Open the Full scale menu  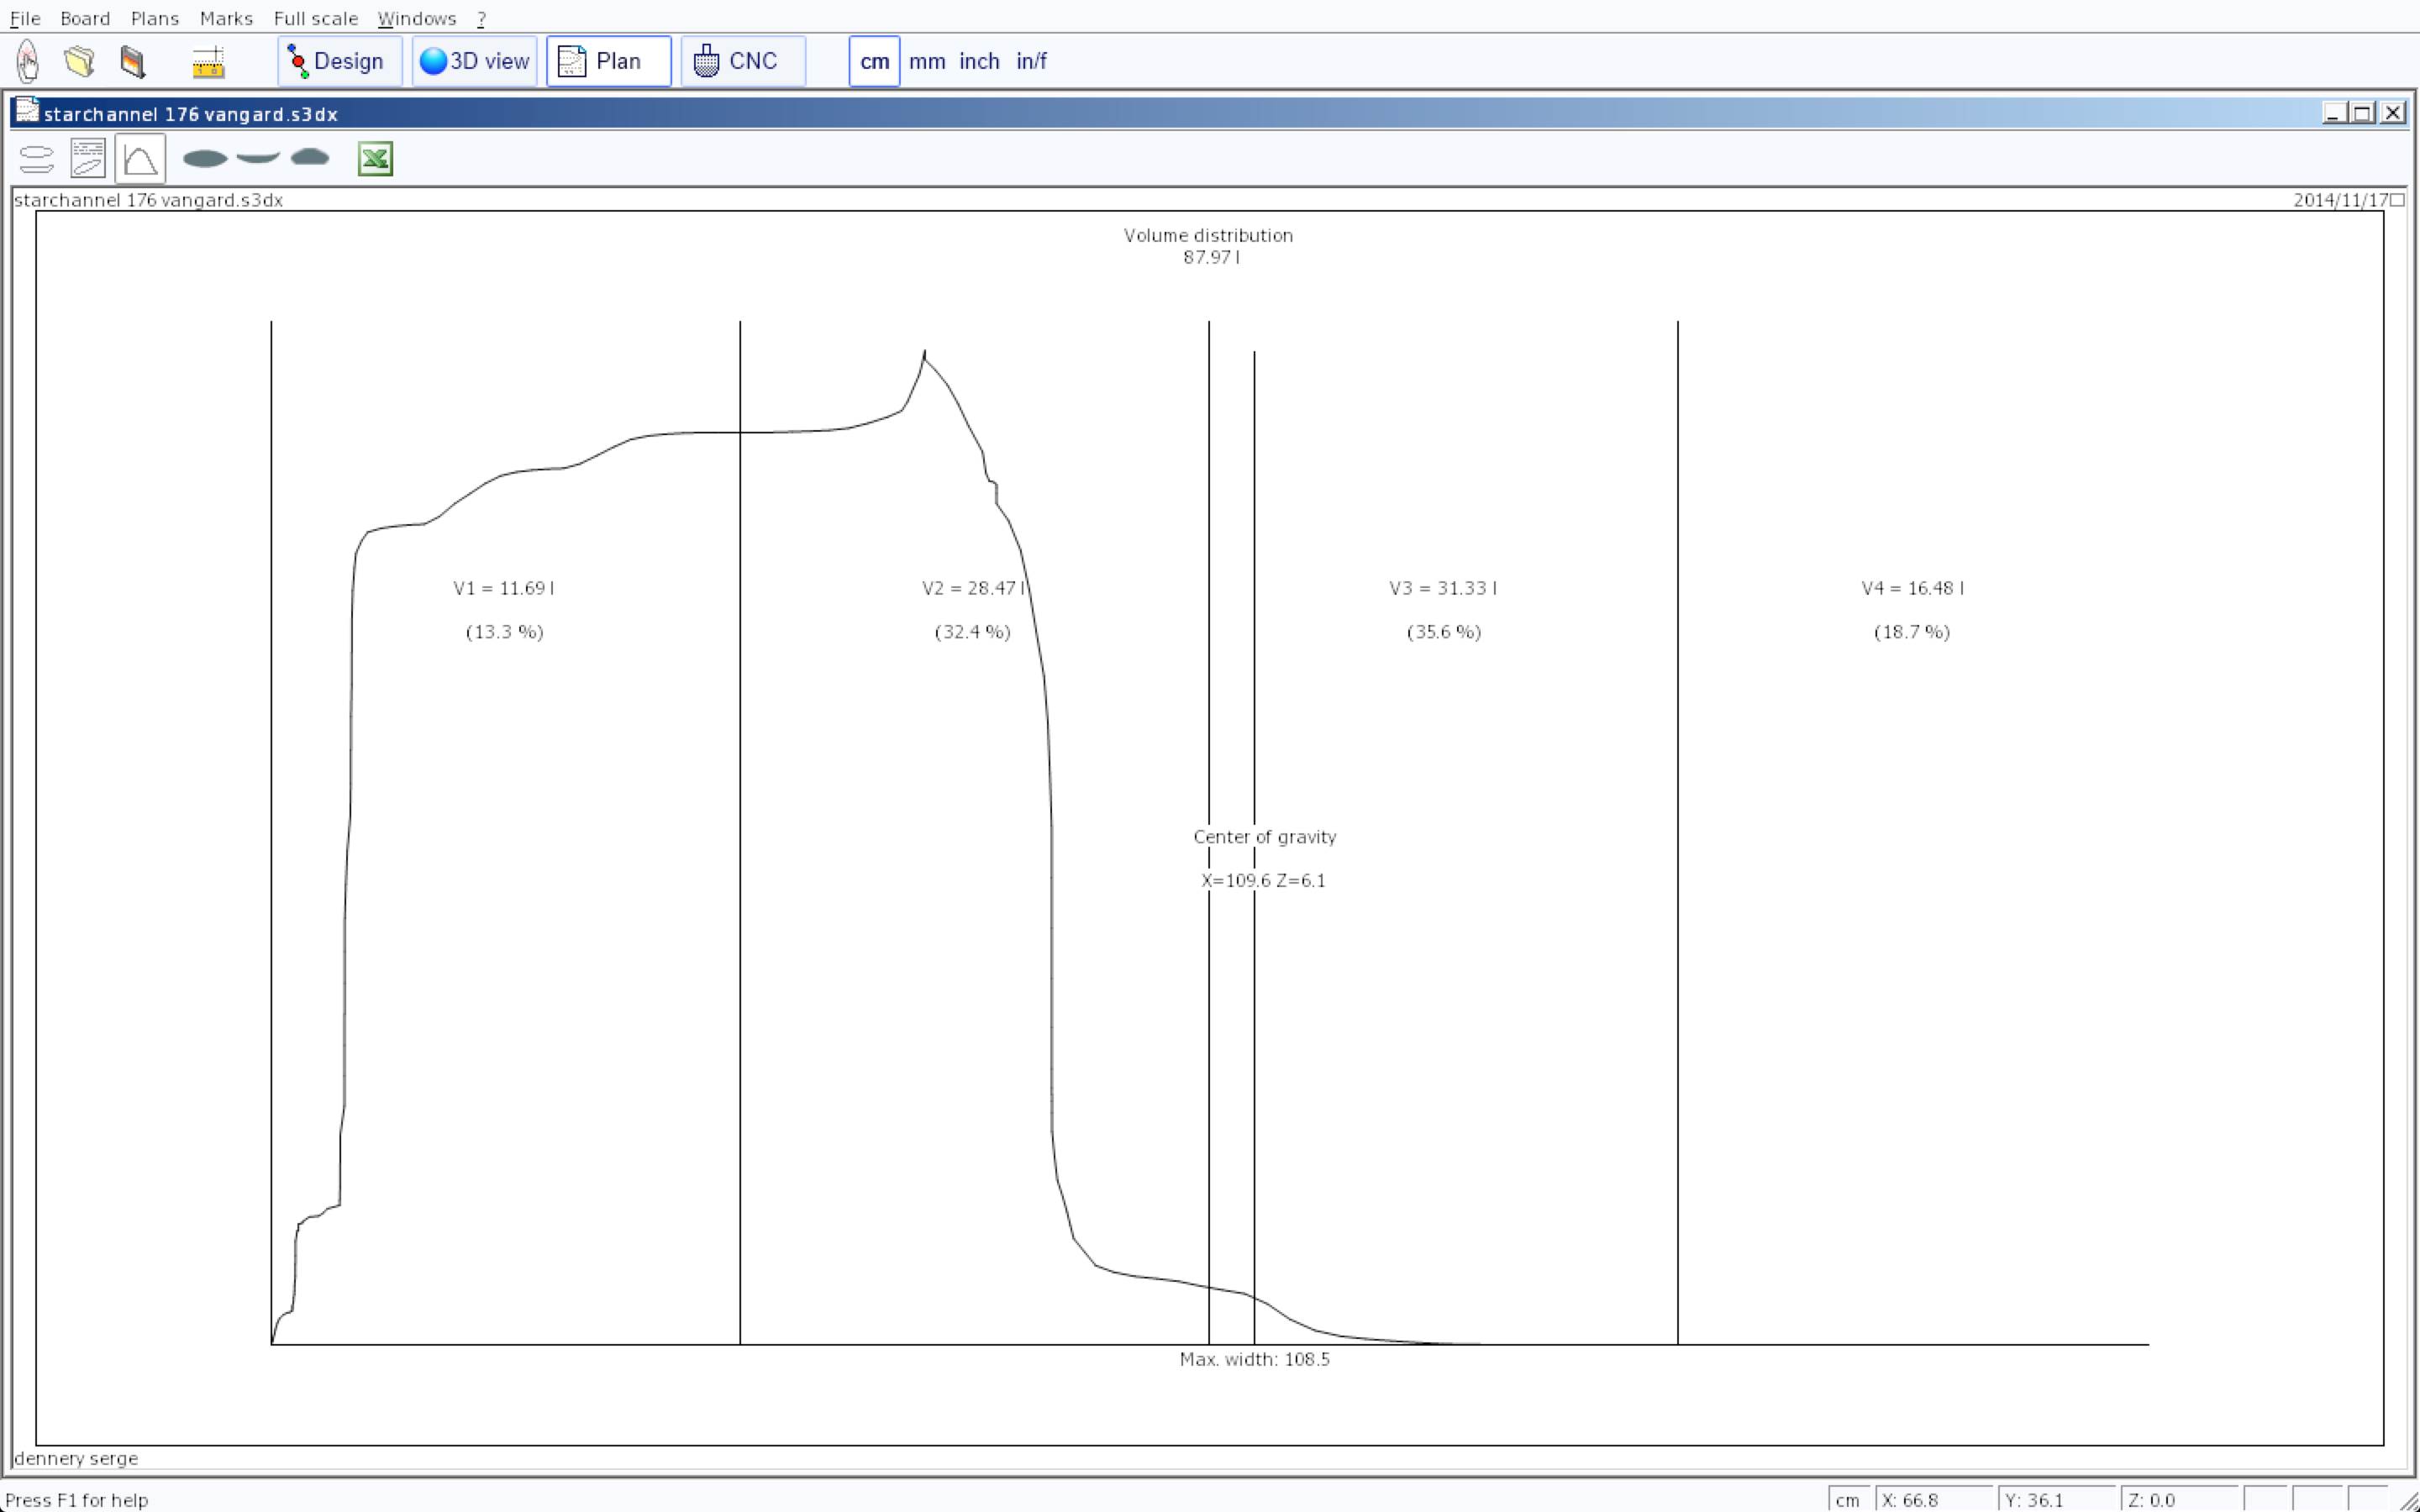pyautogui.click(x=315, y=18)
